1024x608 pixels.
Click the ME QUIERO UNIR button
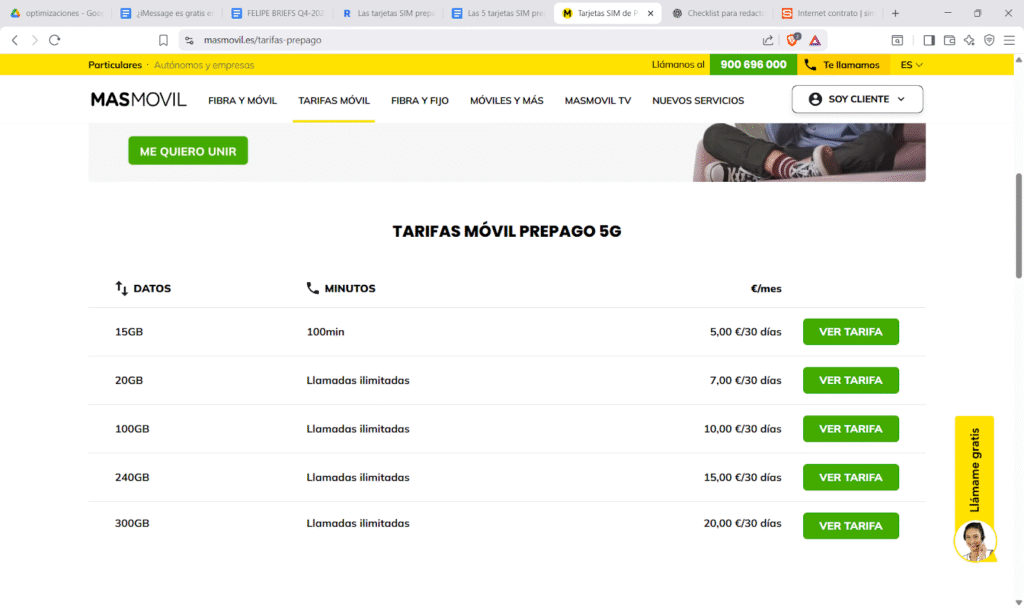click(187, 151)
